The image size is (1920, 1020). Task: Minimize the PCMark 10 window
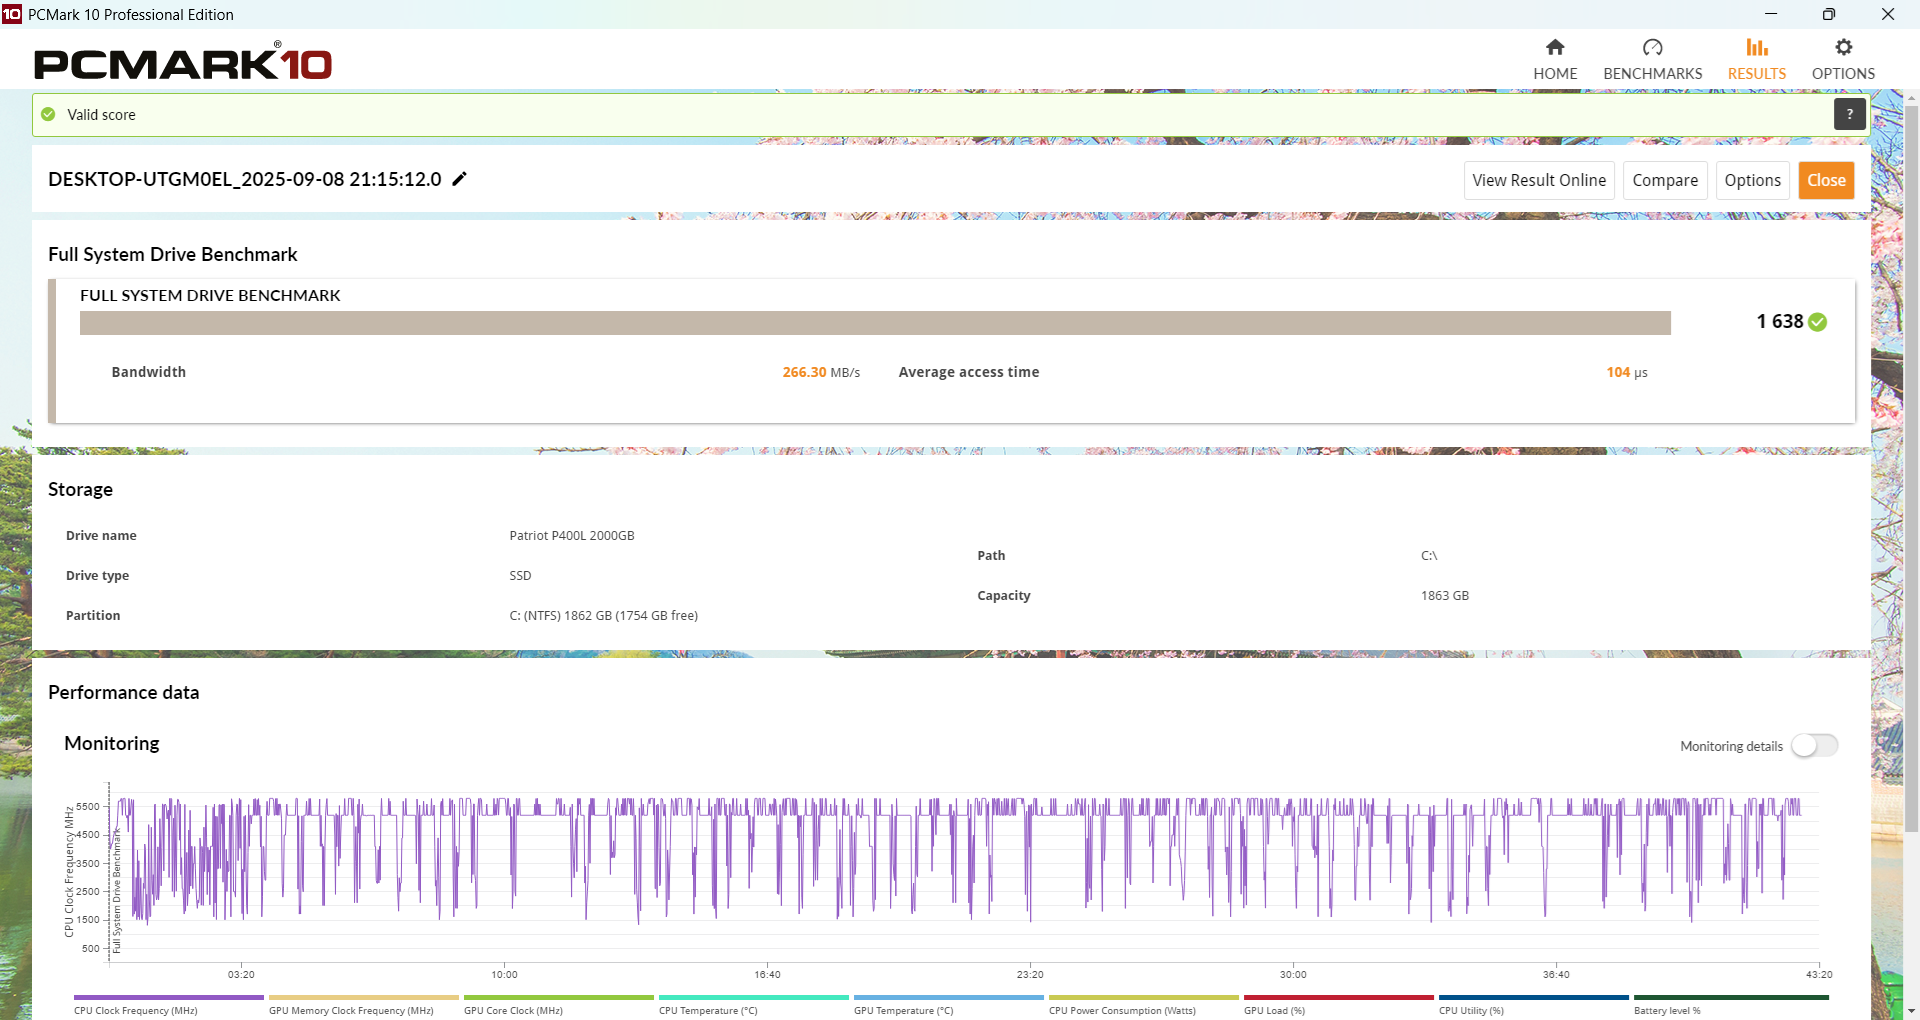[1771, 14]
